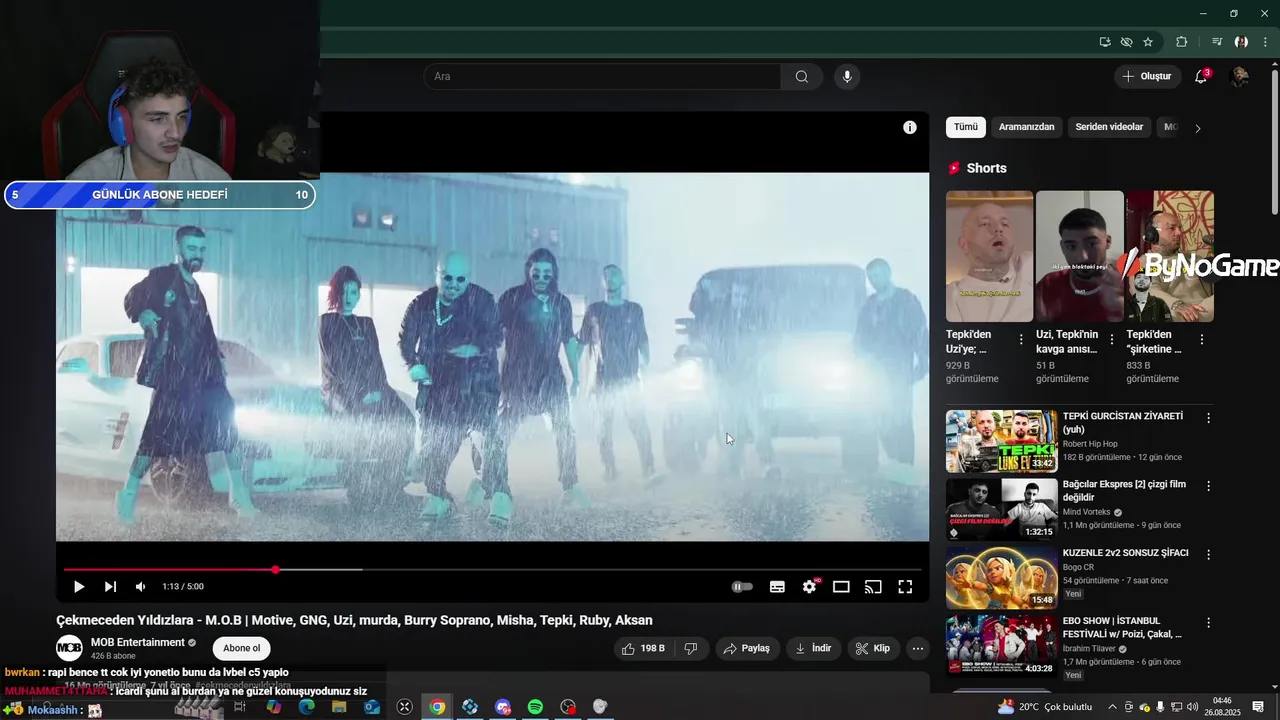Open Chrome media controls icon
This screenshot has width=1280, height=720.
1217,42
